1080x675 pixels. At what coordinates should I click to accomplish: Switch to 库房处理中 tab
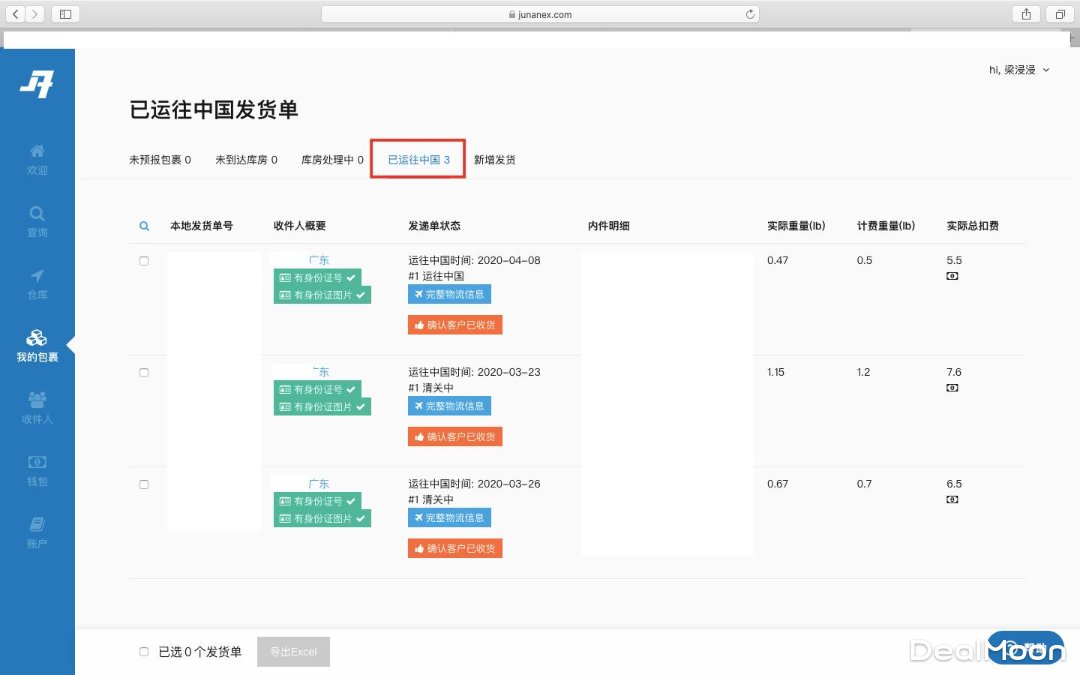tap(332, 160)
